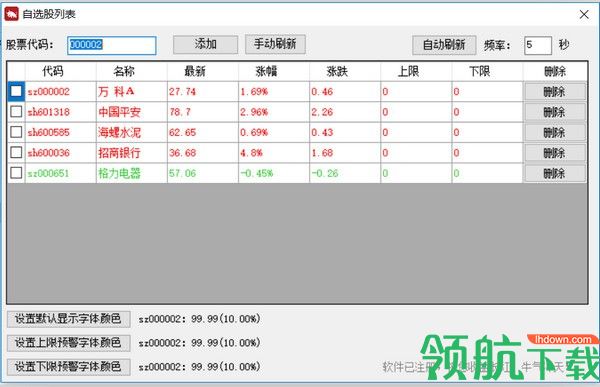Click 上限 value cell for 万科A

coord(416,91)
